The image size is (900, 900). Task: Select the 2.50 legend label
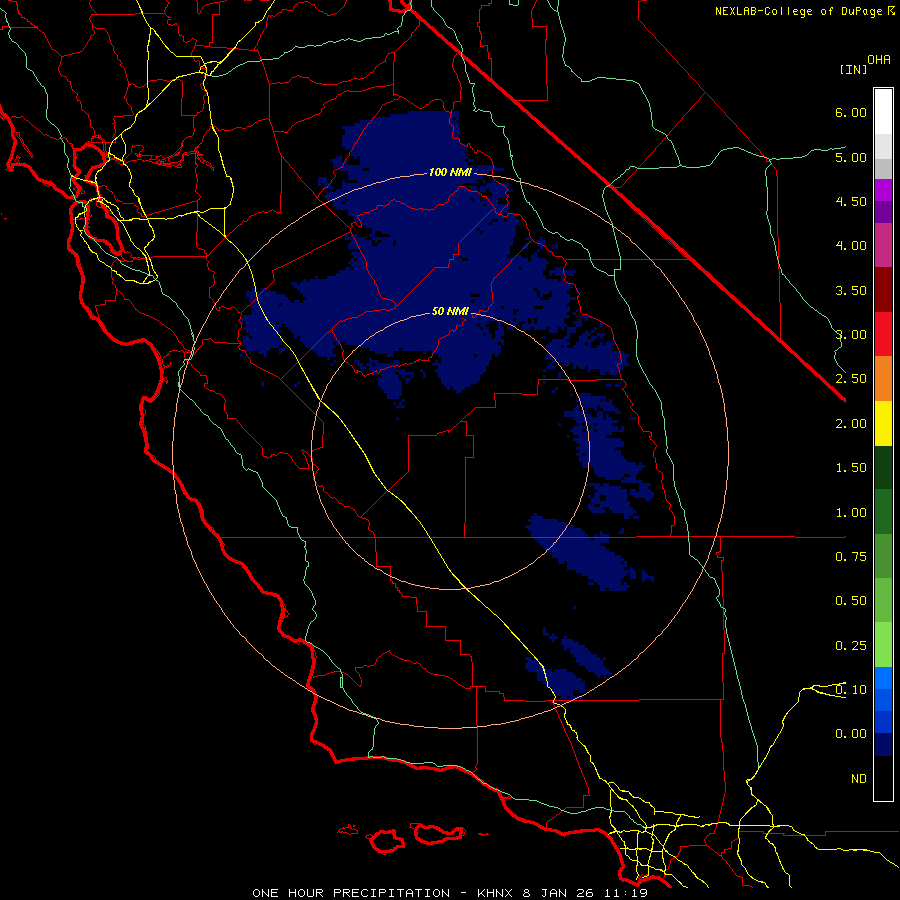(x=851, y=379)
